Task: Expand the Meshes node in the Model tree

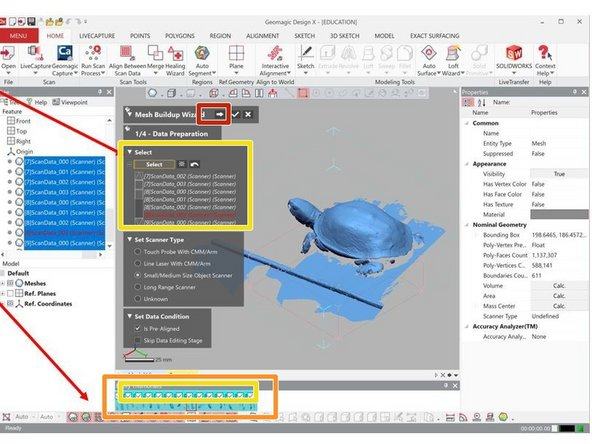Action: pos(3,283)
